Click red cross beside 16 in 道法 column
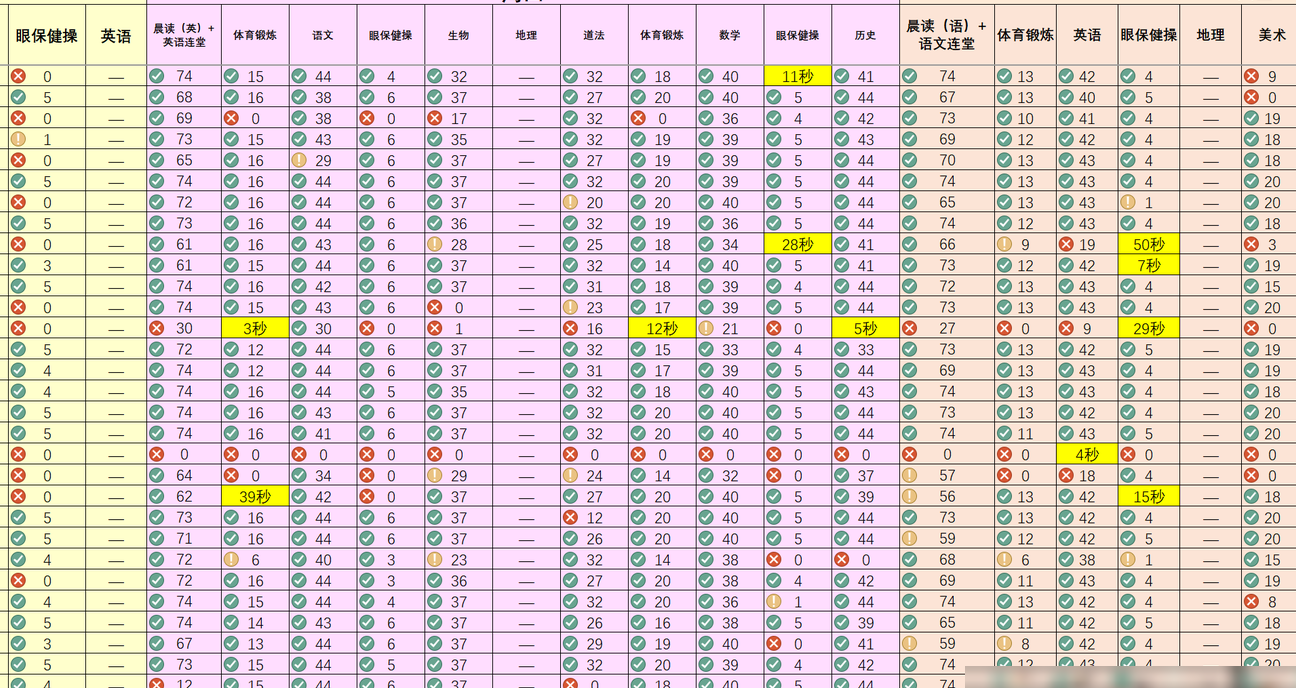This screenshot has width=1296, height=688. 570,328
